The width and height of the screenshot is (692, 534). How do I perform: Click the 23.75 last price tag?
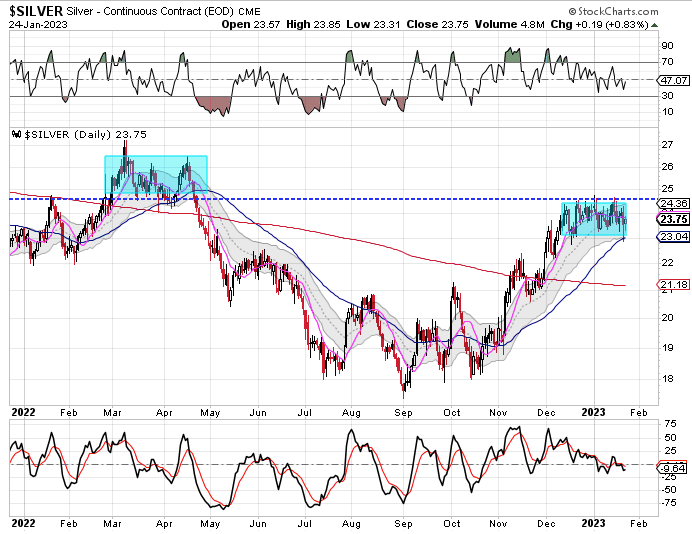tap(670, 219)
